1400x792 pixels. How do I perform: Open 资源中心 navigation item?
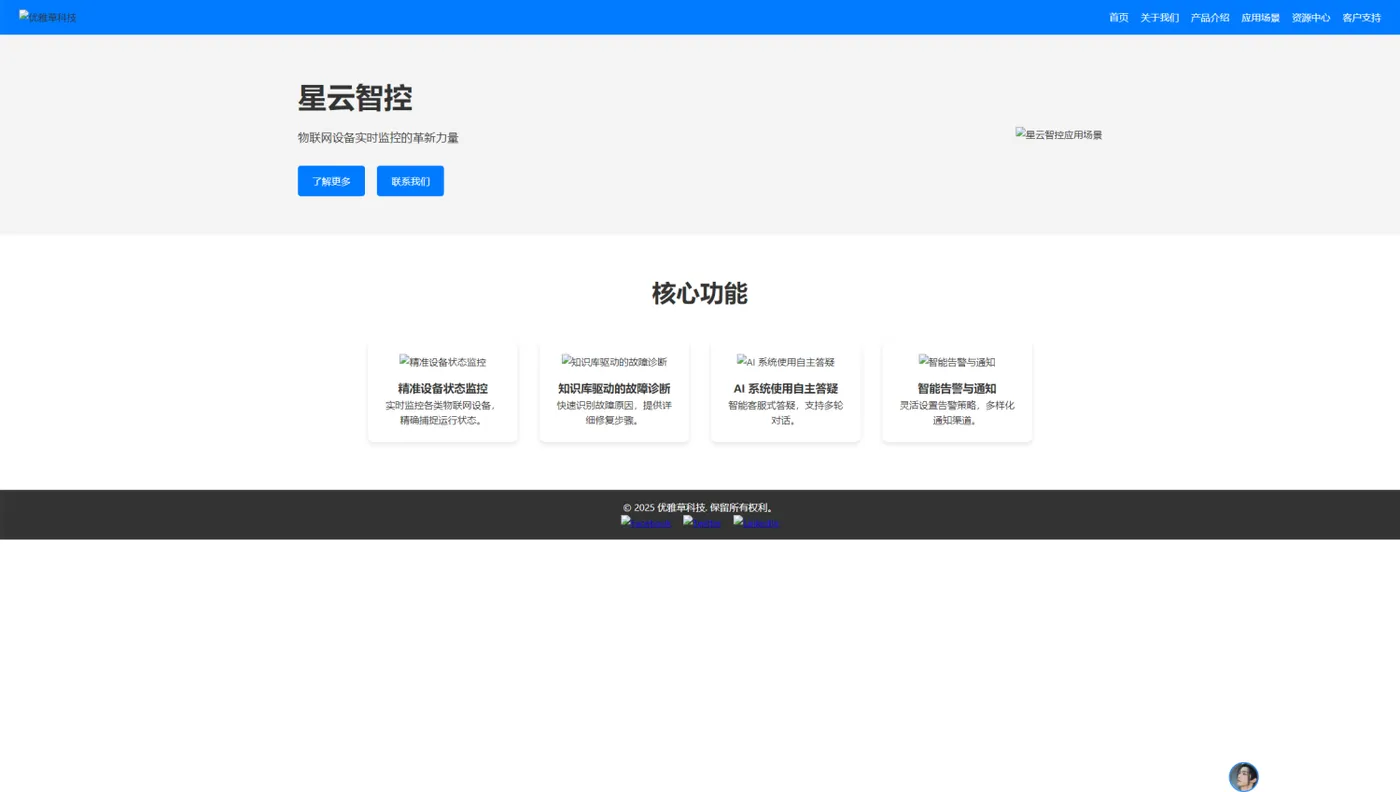[1311, 18]
